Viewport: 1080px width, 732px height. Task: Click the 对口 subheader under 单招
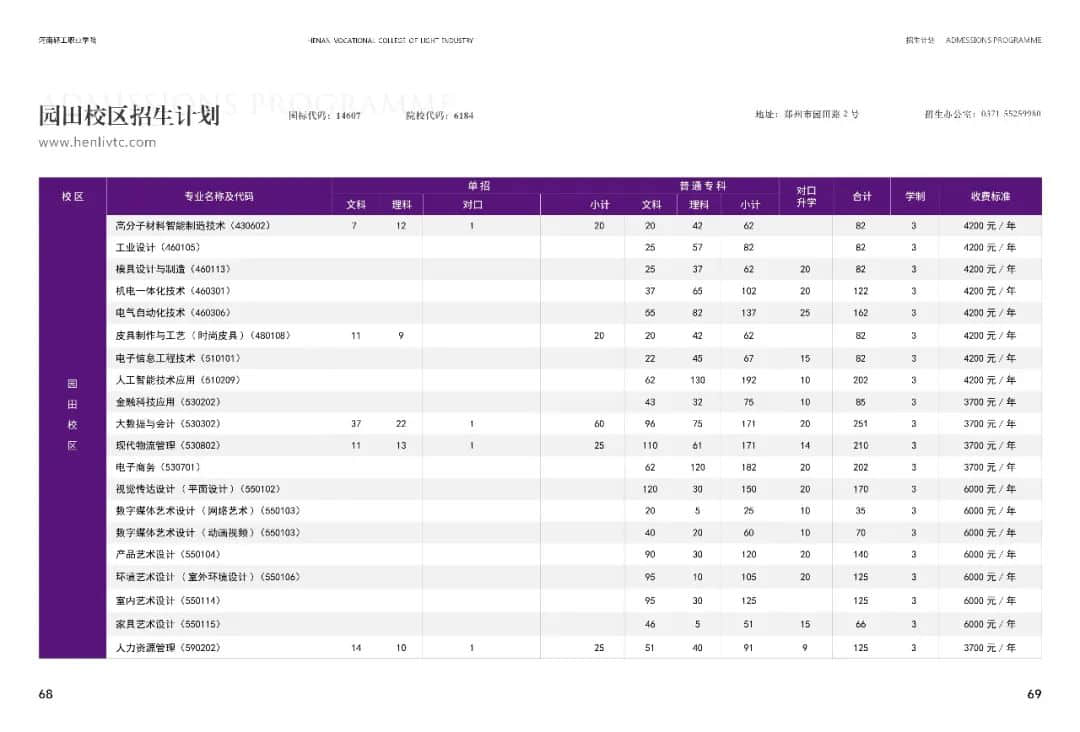coord(472,205)
